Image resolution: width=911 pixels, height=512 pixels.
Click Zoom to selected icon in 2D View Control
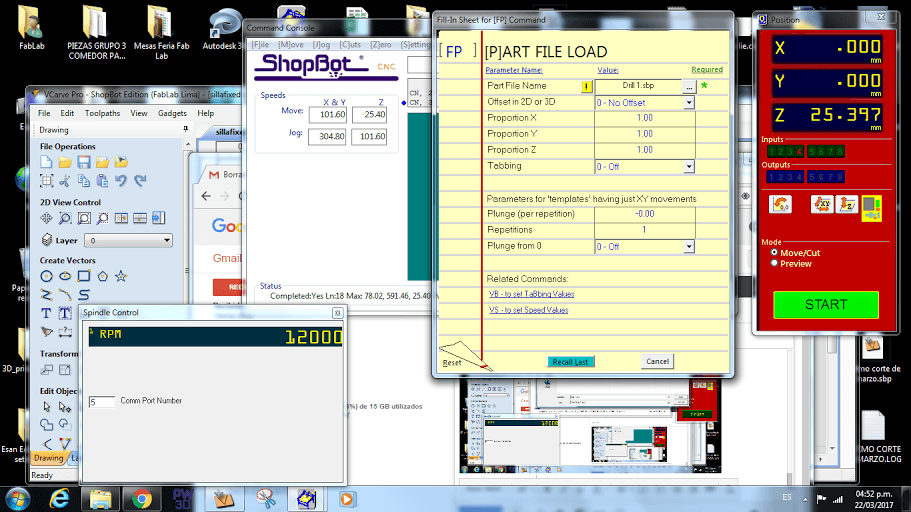click(102, 218)
